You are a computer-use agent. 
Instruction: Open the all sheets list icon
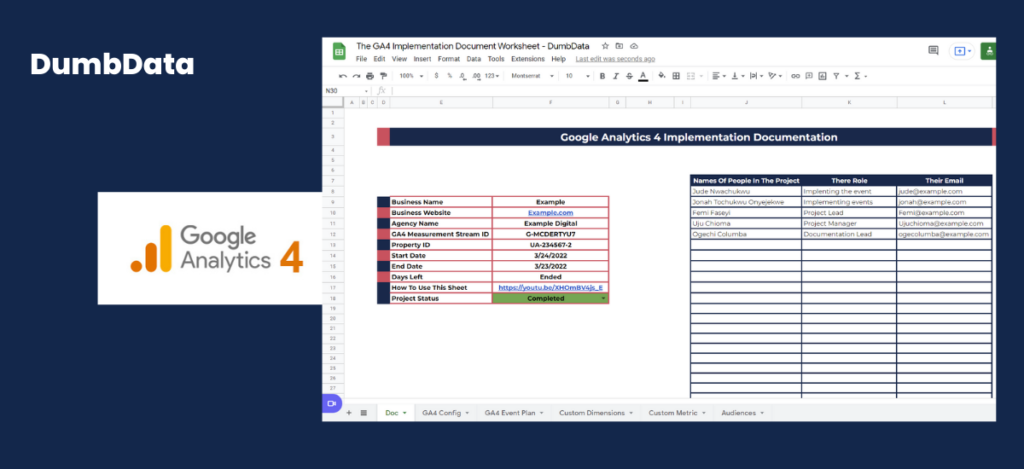[364, 413]
